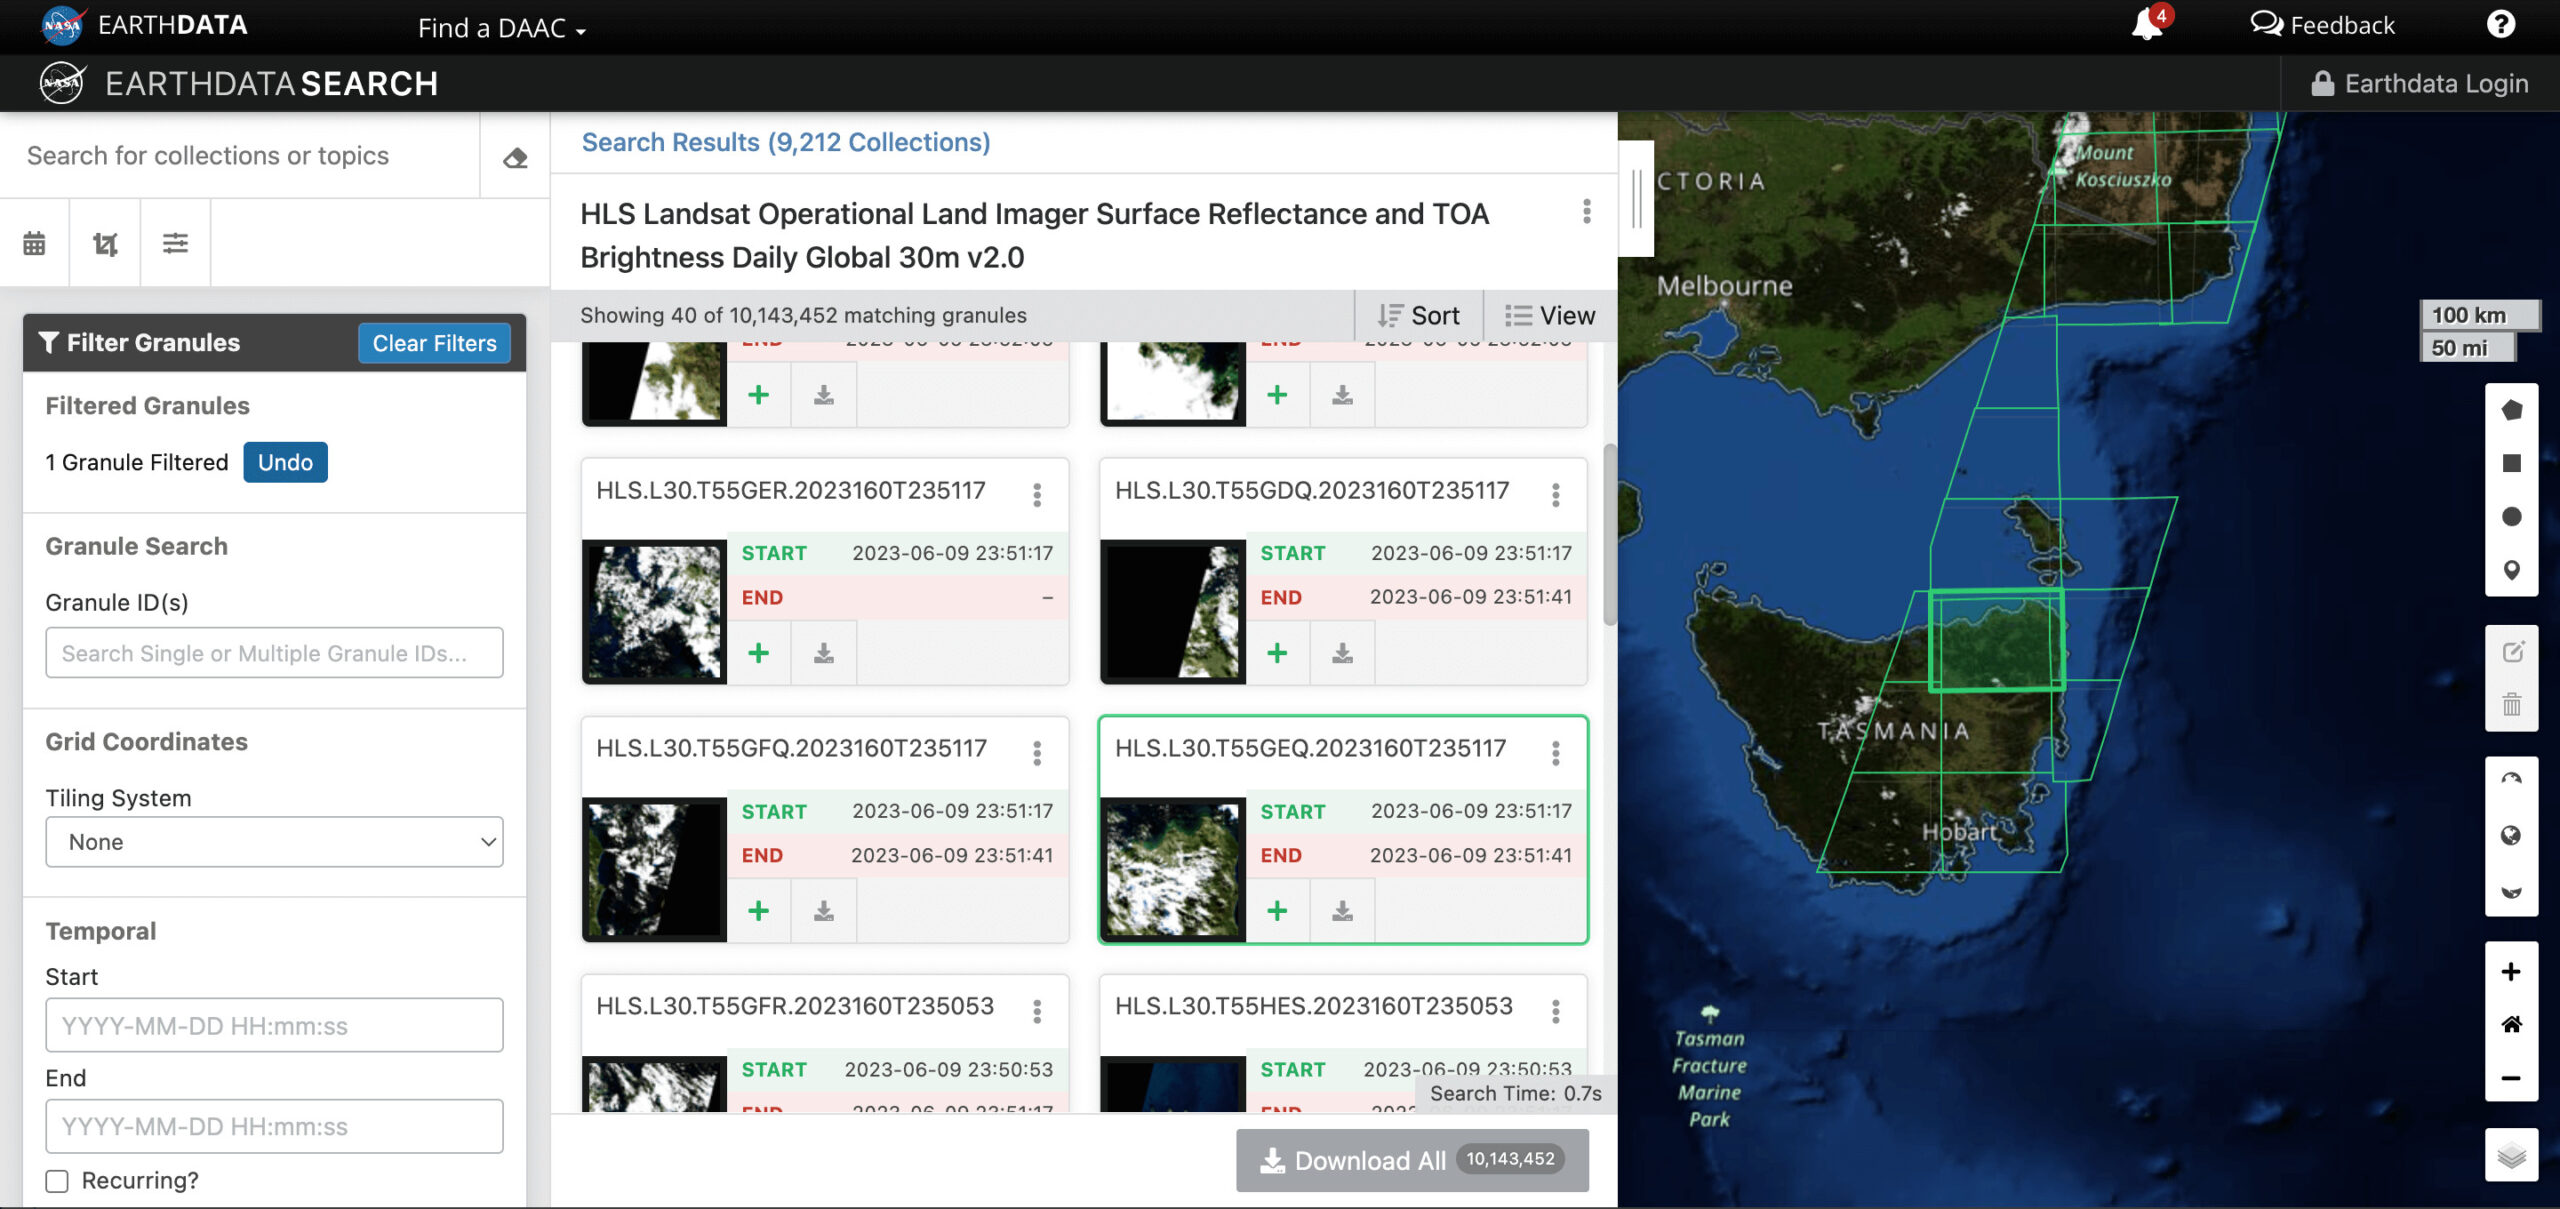Download the HLS.L30.T55GER granule
This screenshot has height=1209, width=2560.
coord(823,653)
